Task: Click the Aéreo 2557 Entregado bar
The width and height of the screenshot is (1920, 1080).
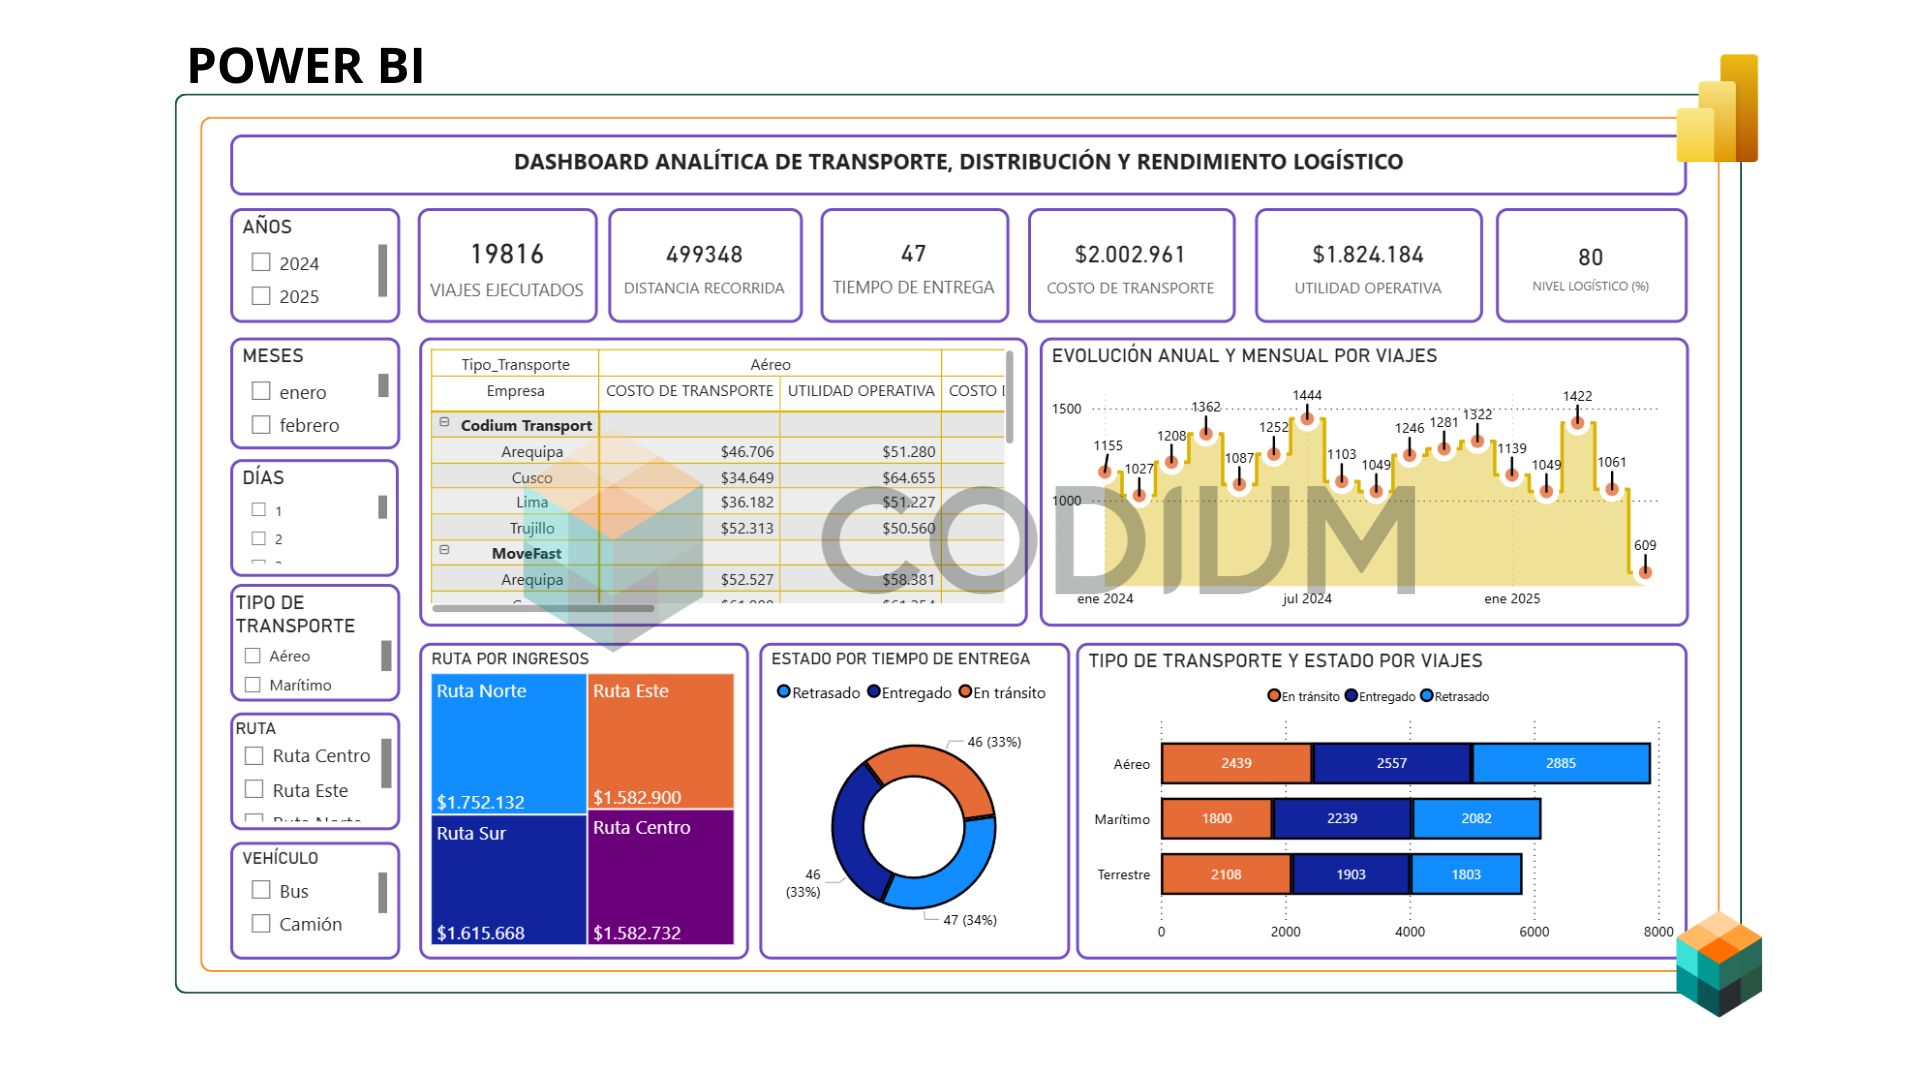Action: click(1392, 763)
